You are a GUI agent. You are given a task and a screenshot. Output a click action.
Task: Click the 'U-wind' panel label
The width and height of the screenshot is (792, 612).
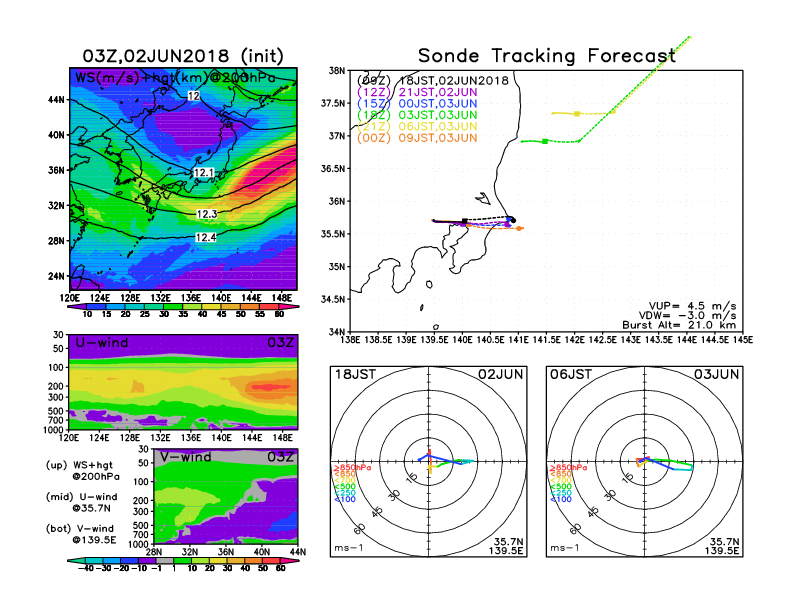pyautogui.click(x=102, y=343)
